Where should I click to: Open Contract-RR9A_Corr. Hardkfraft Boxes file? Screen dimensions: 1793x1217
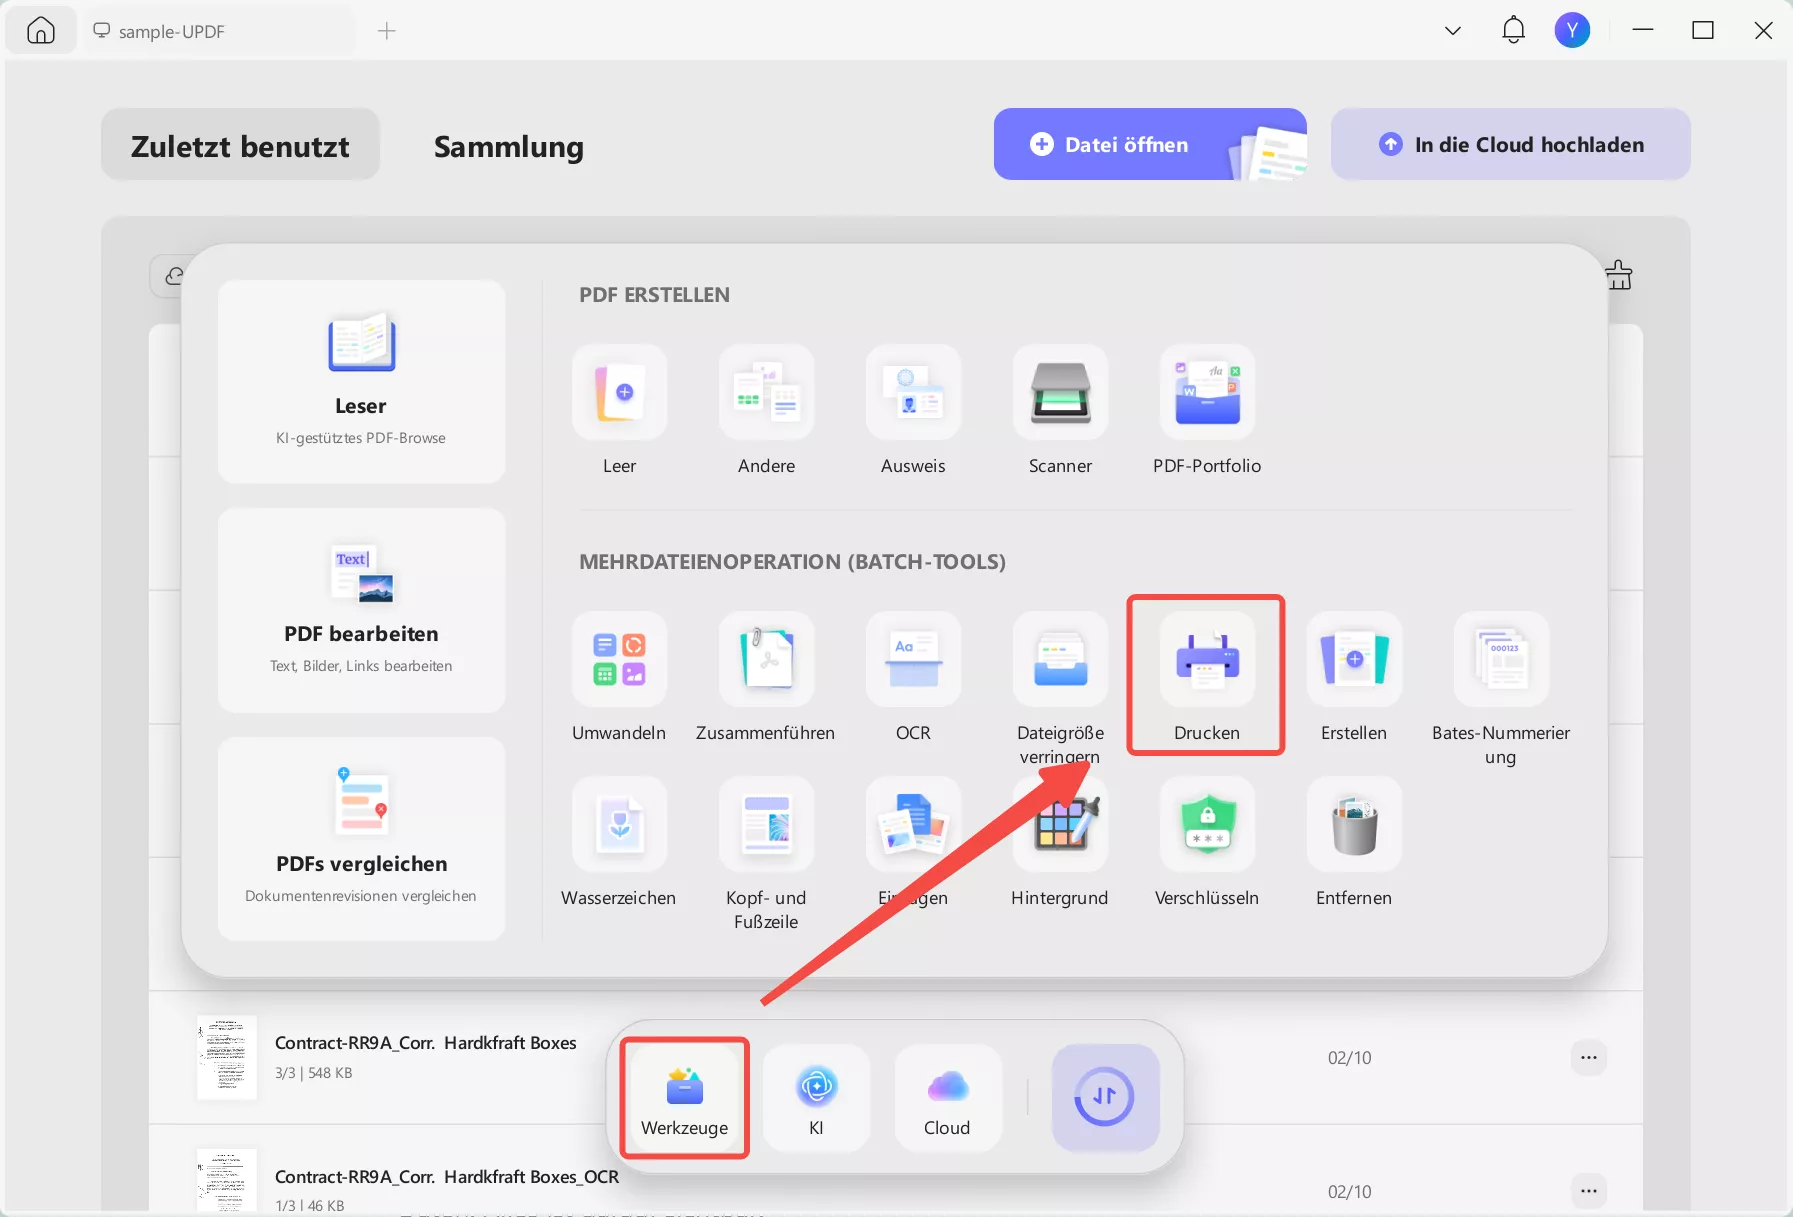(425, 1043)
